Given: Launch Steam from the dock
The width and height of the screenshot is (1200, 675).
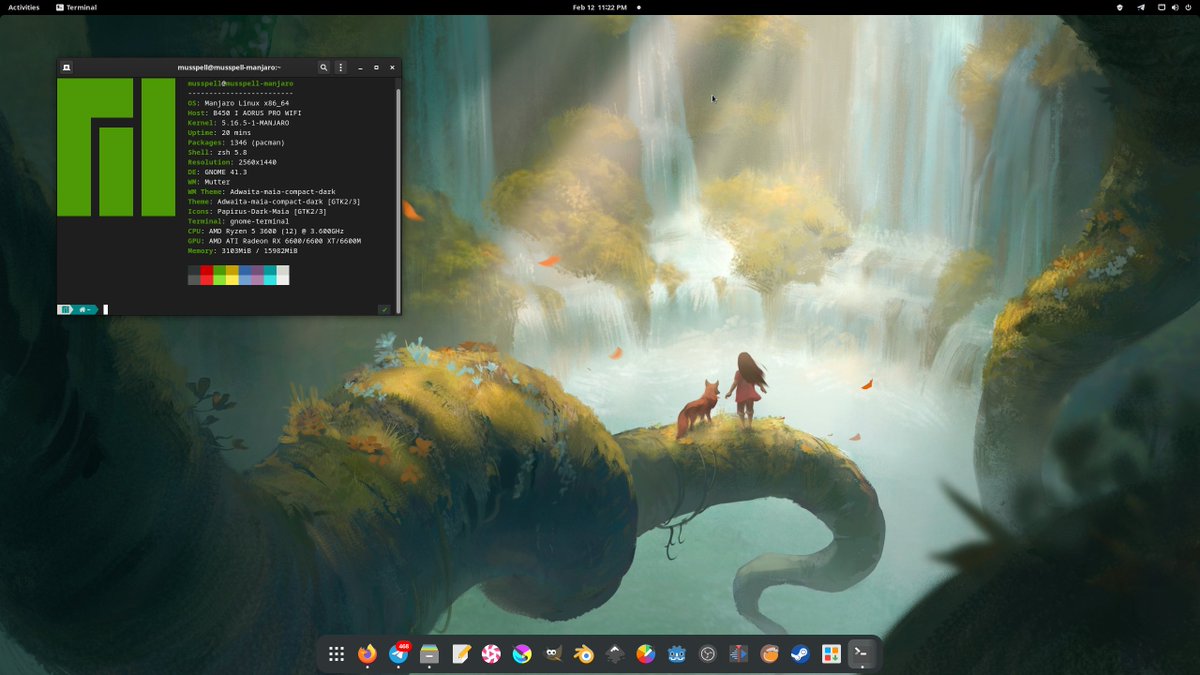Looking at the screenshot, I should point(800,654).
